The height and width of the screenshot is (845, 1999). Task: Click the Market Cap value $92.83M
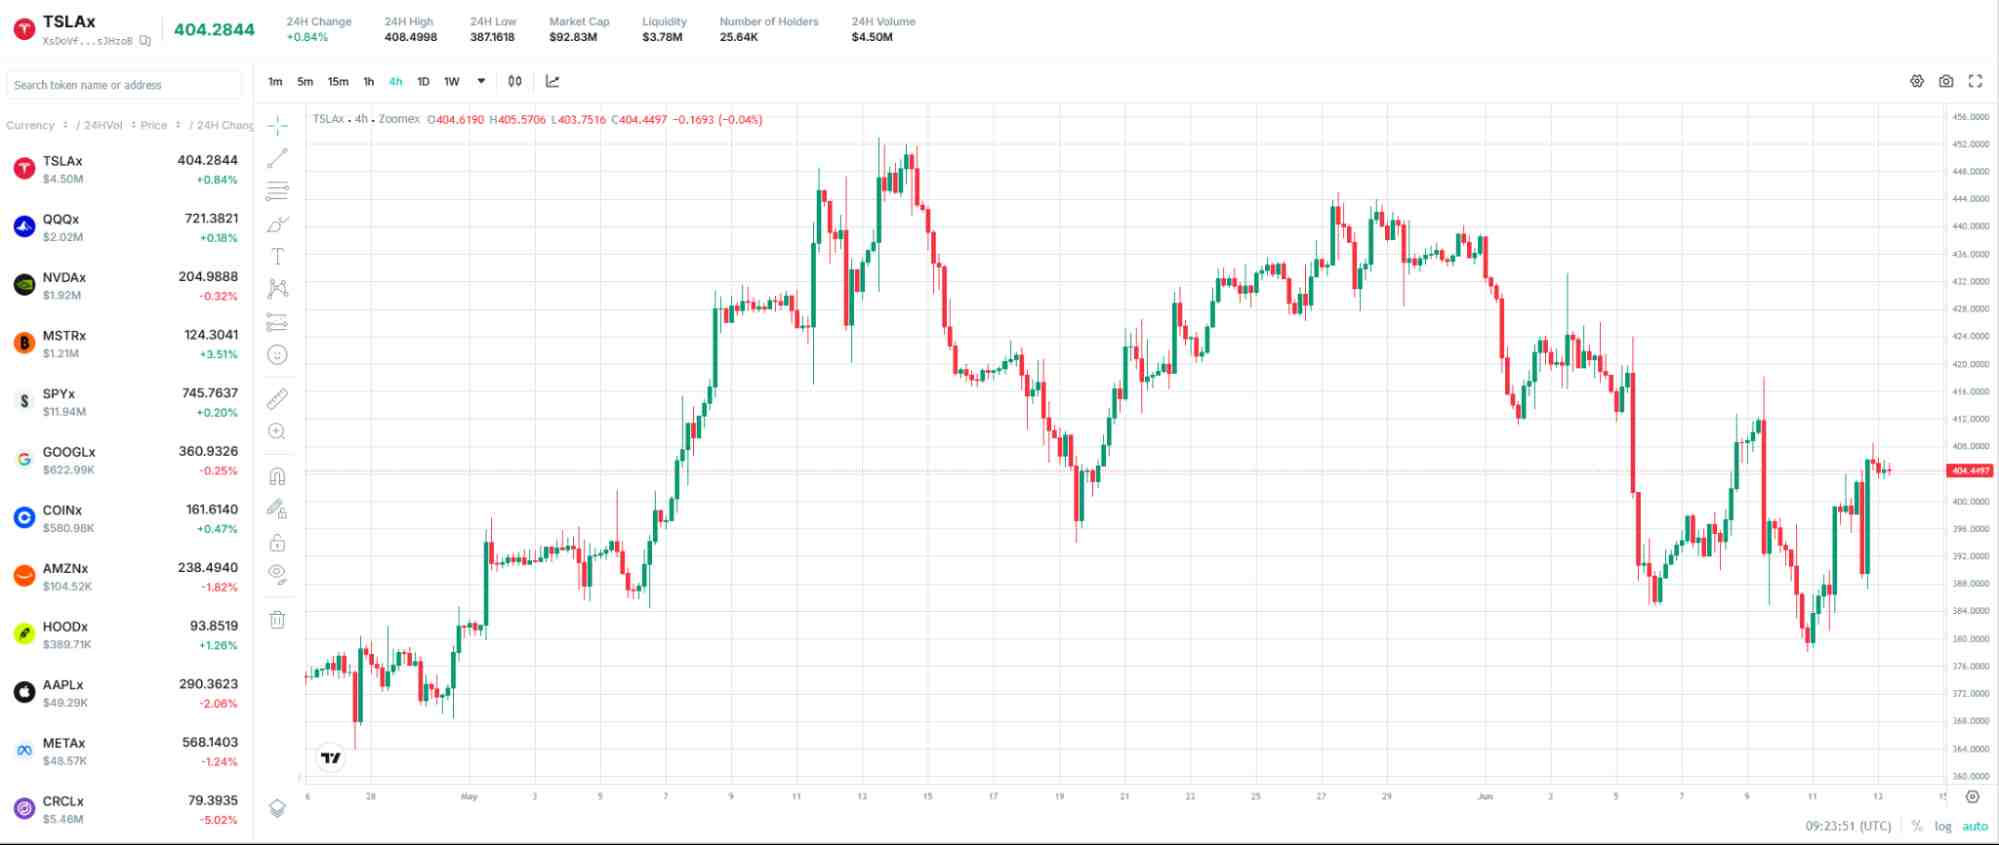(573, 37)
